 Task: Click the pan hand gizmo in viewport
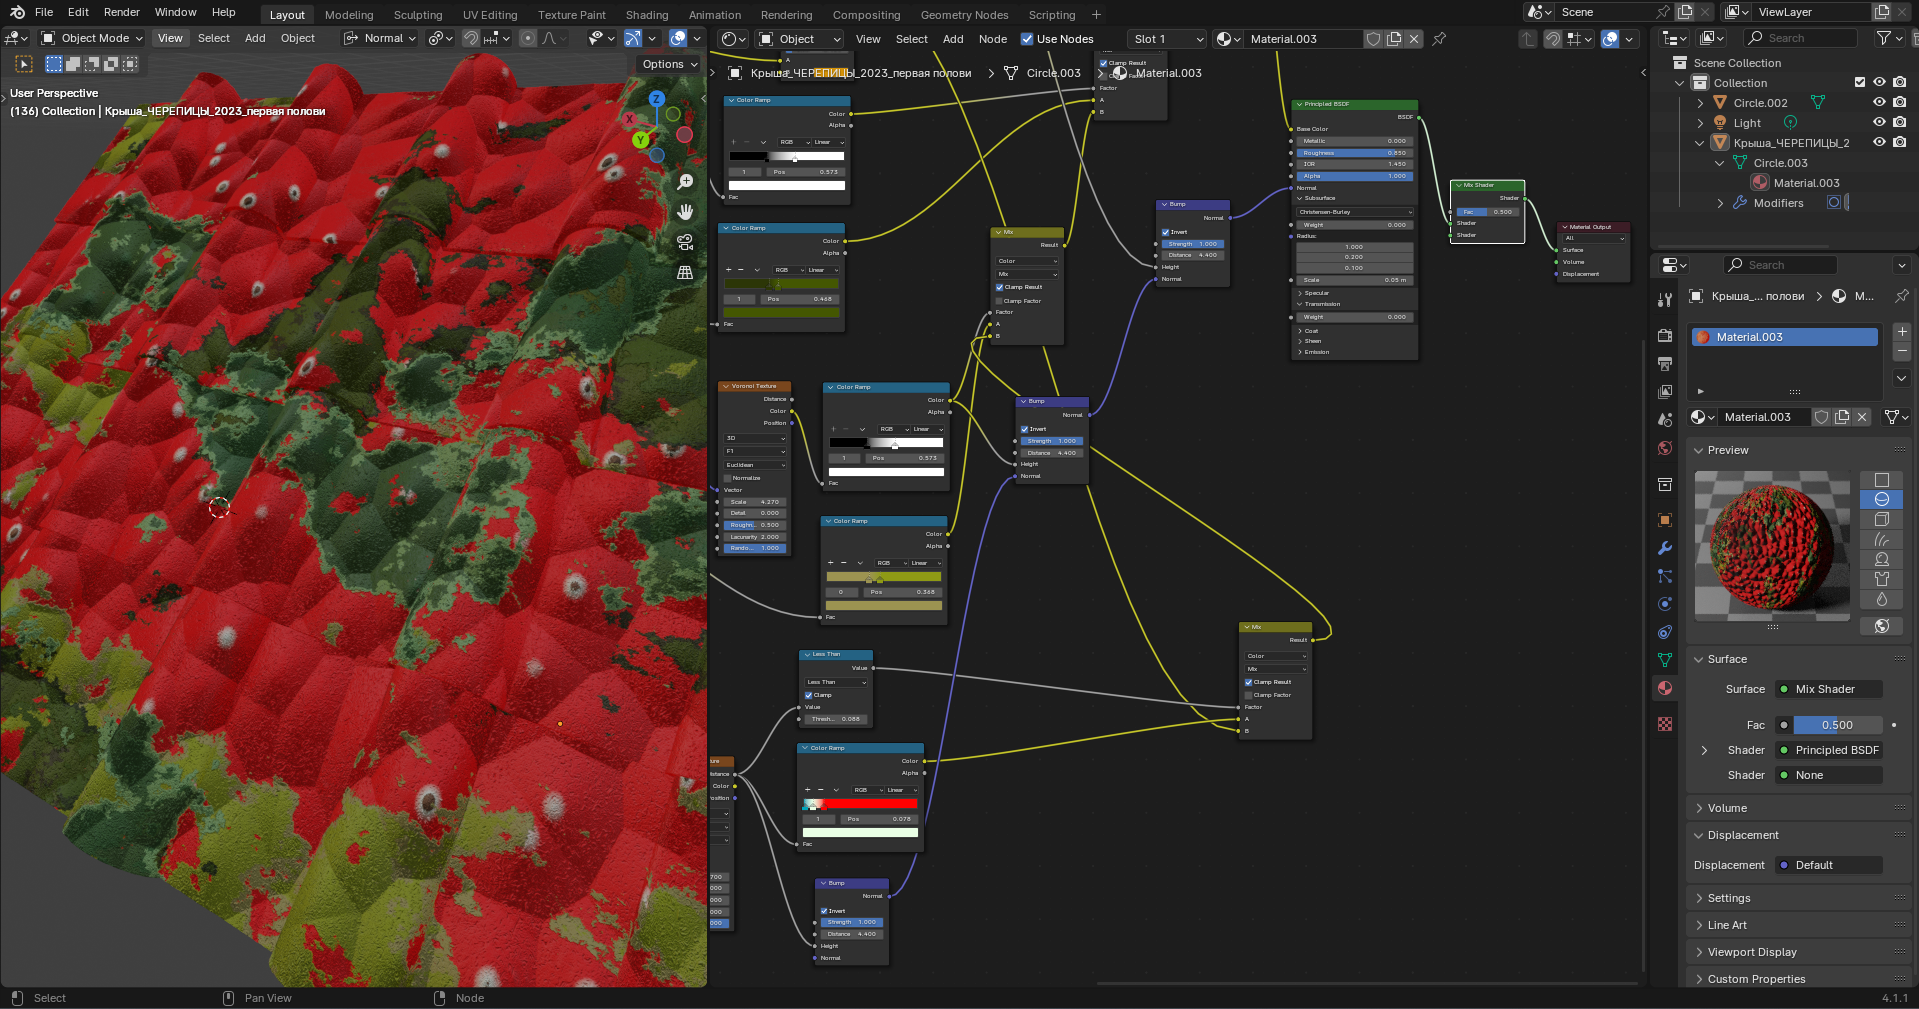click(685, 212)
